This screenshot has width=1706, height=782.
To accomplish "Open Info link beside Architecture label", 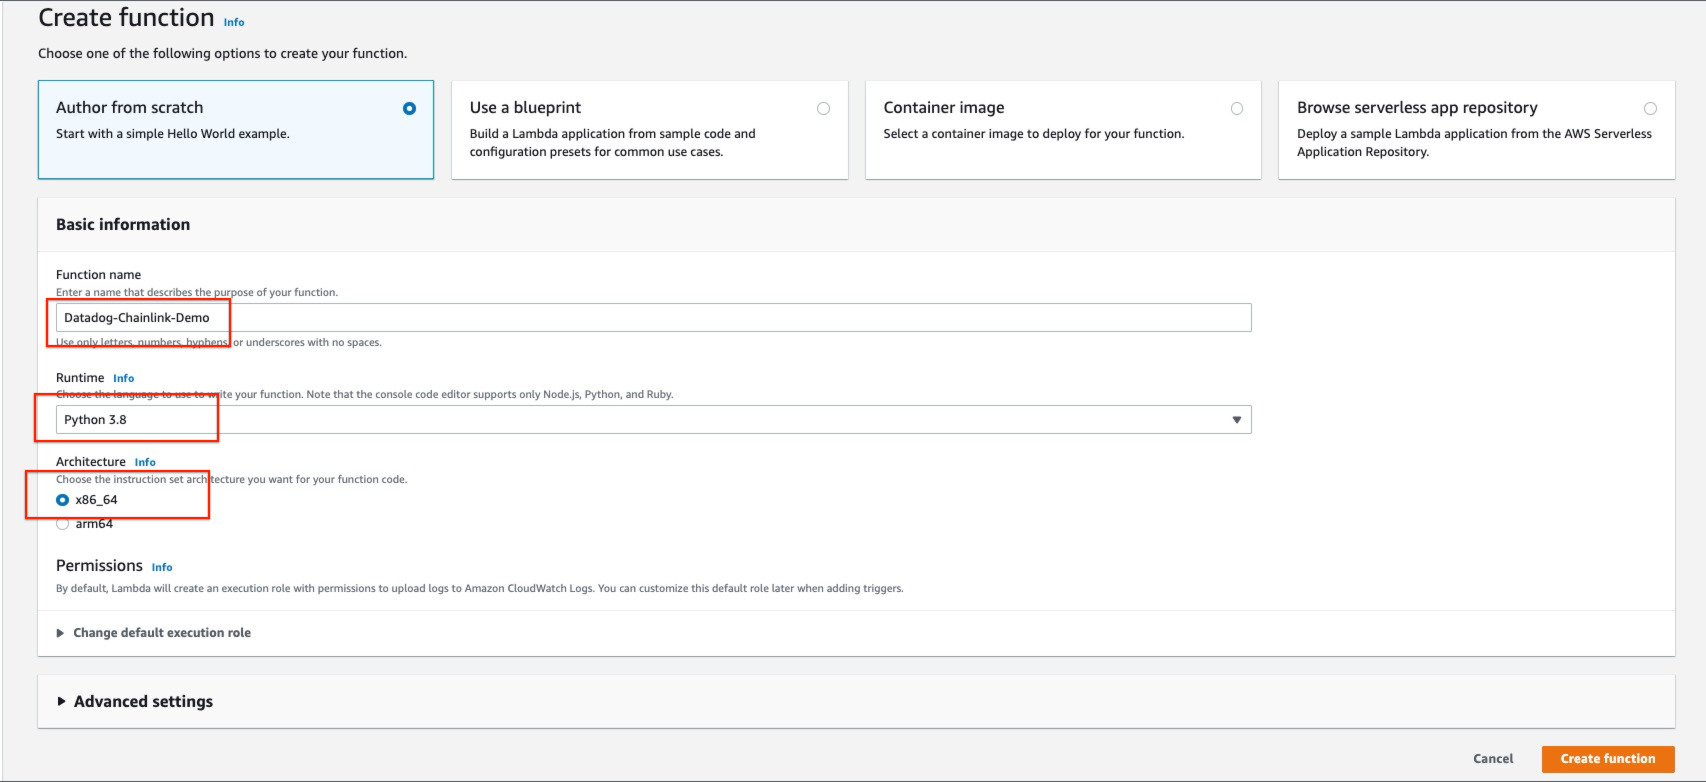I will tap(145, 463).
